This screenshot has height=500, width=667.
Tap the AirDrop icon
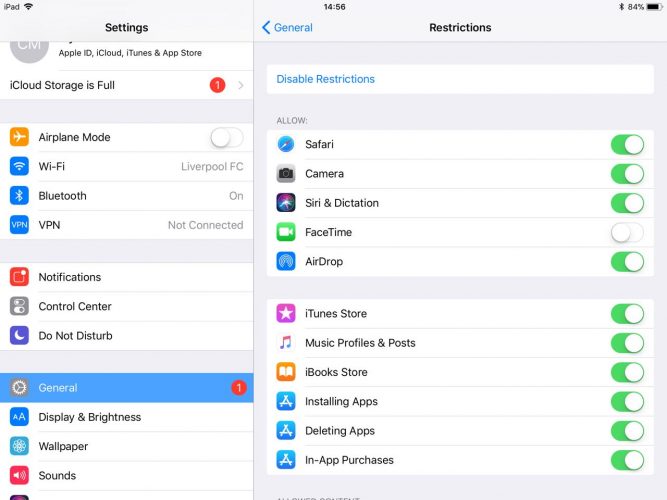[286, 262]
